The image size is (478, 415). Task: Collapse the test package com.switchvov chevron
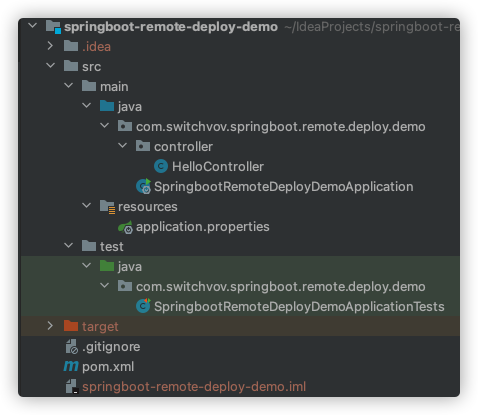105,285
